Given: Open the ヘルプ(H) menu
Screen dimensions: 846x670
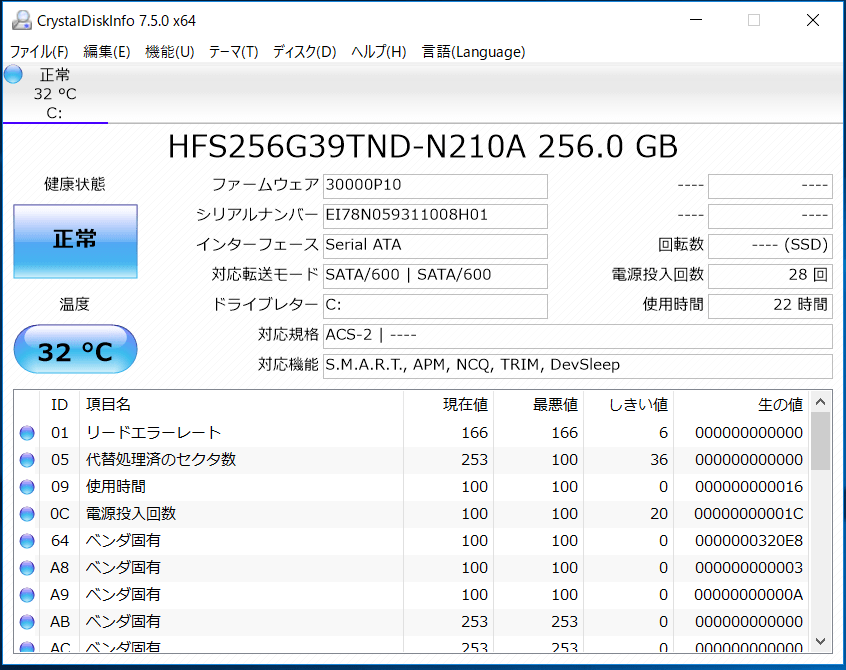Looking at the screenshot, I should click(379, 52).
